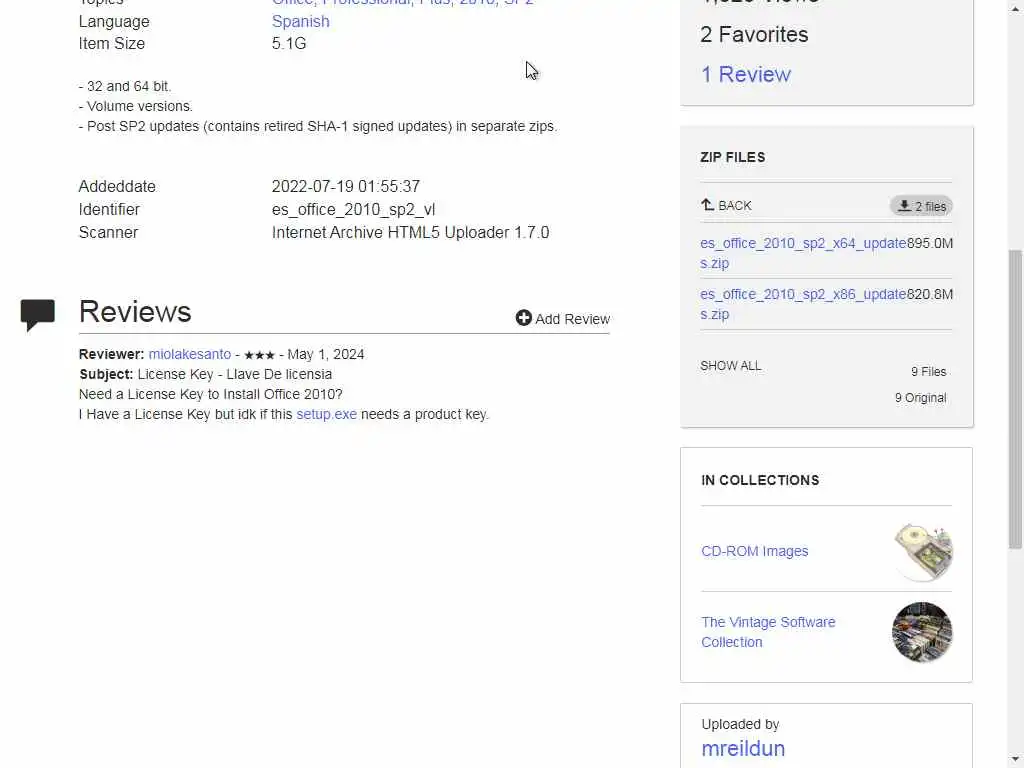
Task: Click the review date May 1, 2024
Action: point(326,354)
